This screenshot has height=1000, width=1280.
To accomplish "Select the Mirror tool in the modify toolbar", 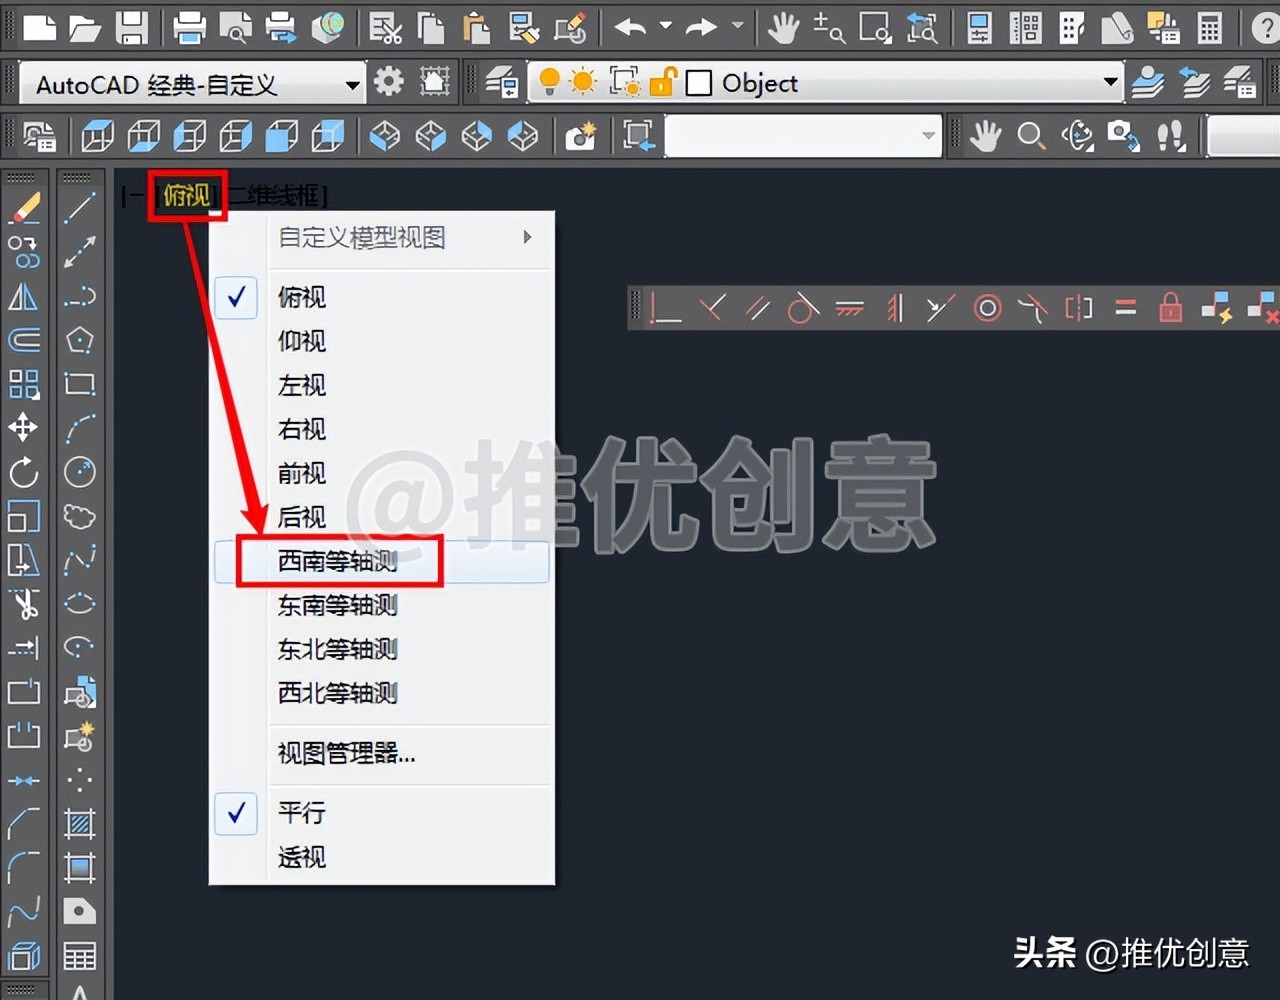I will 25,297.
